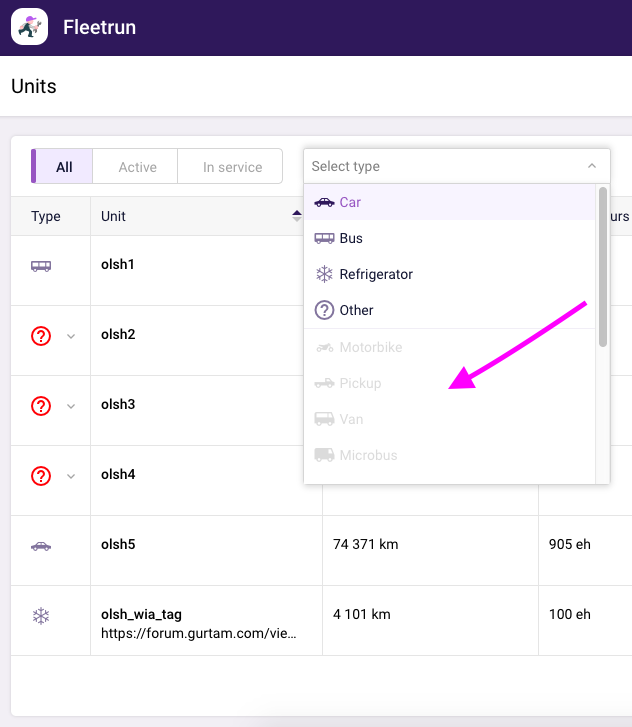
Task: Switch to the Active filter tab
Action: [x=137, y=167]
